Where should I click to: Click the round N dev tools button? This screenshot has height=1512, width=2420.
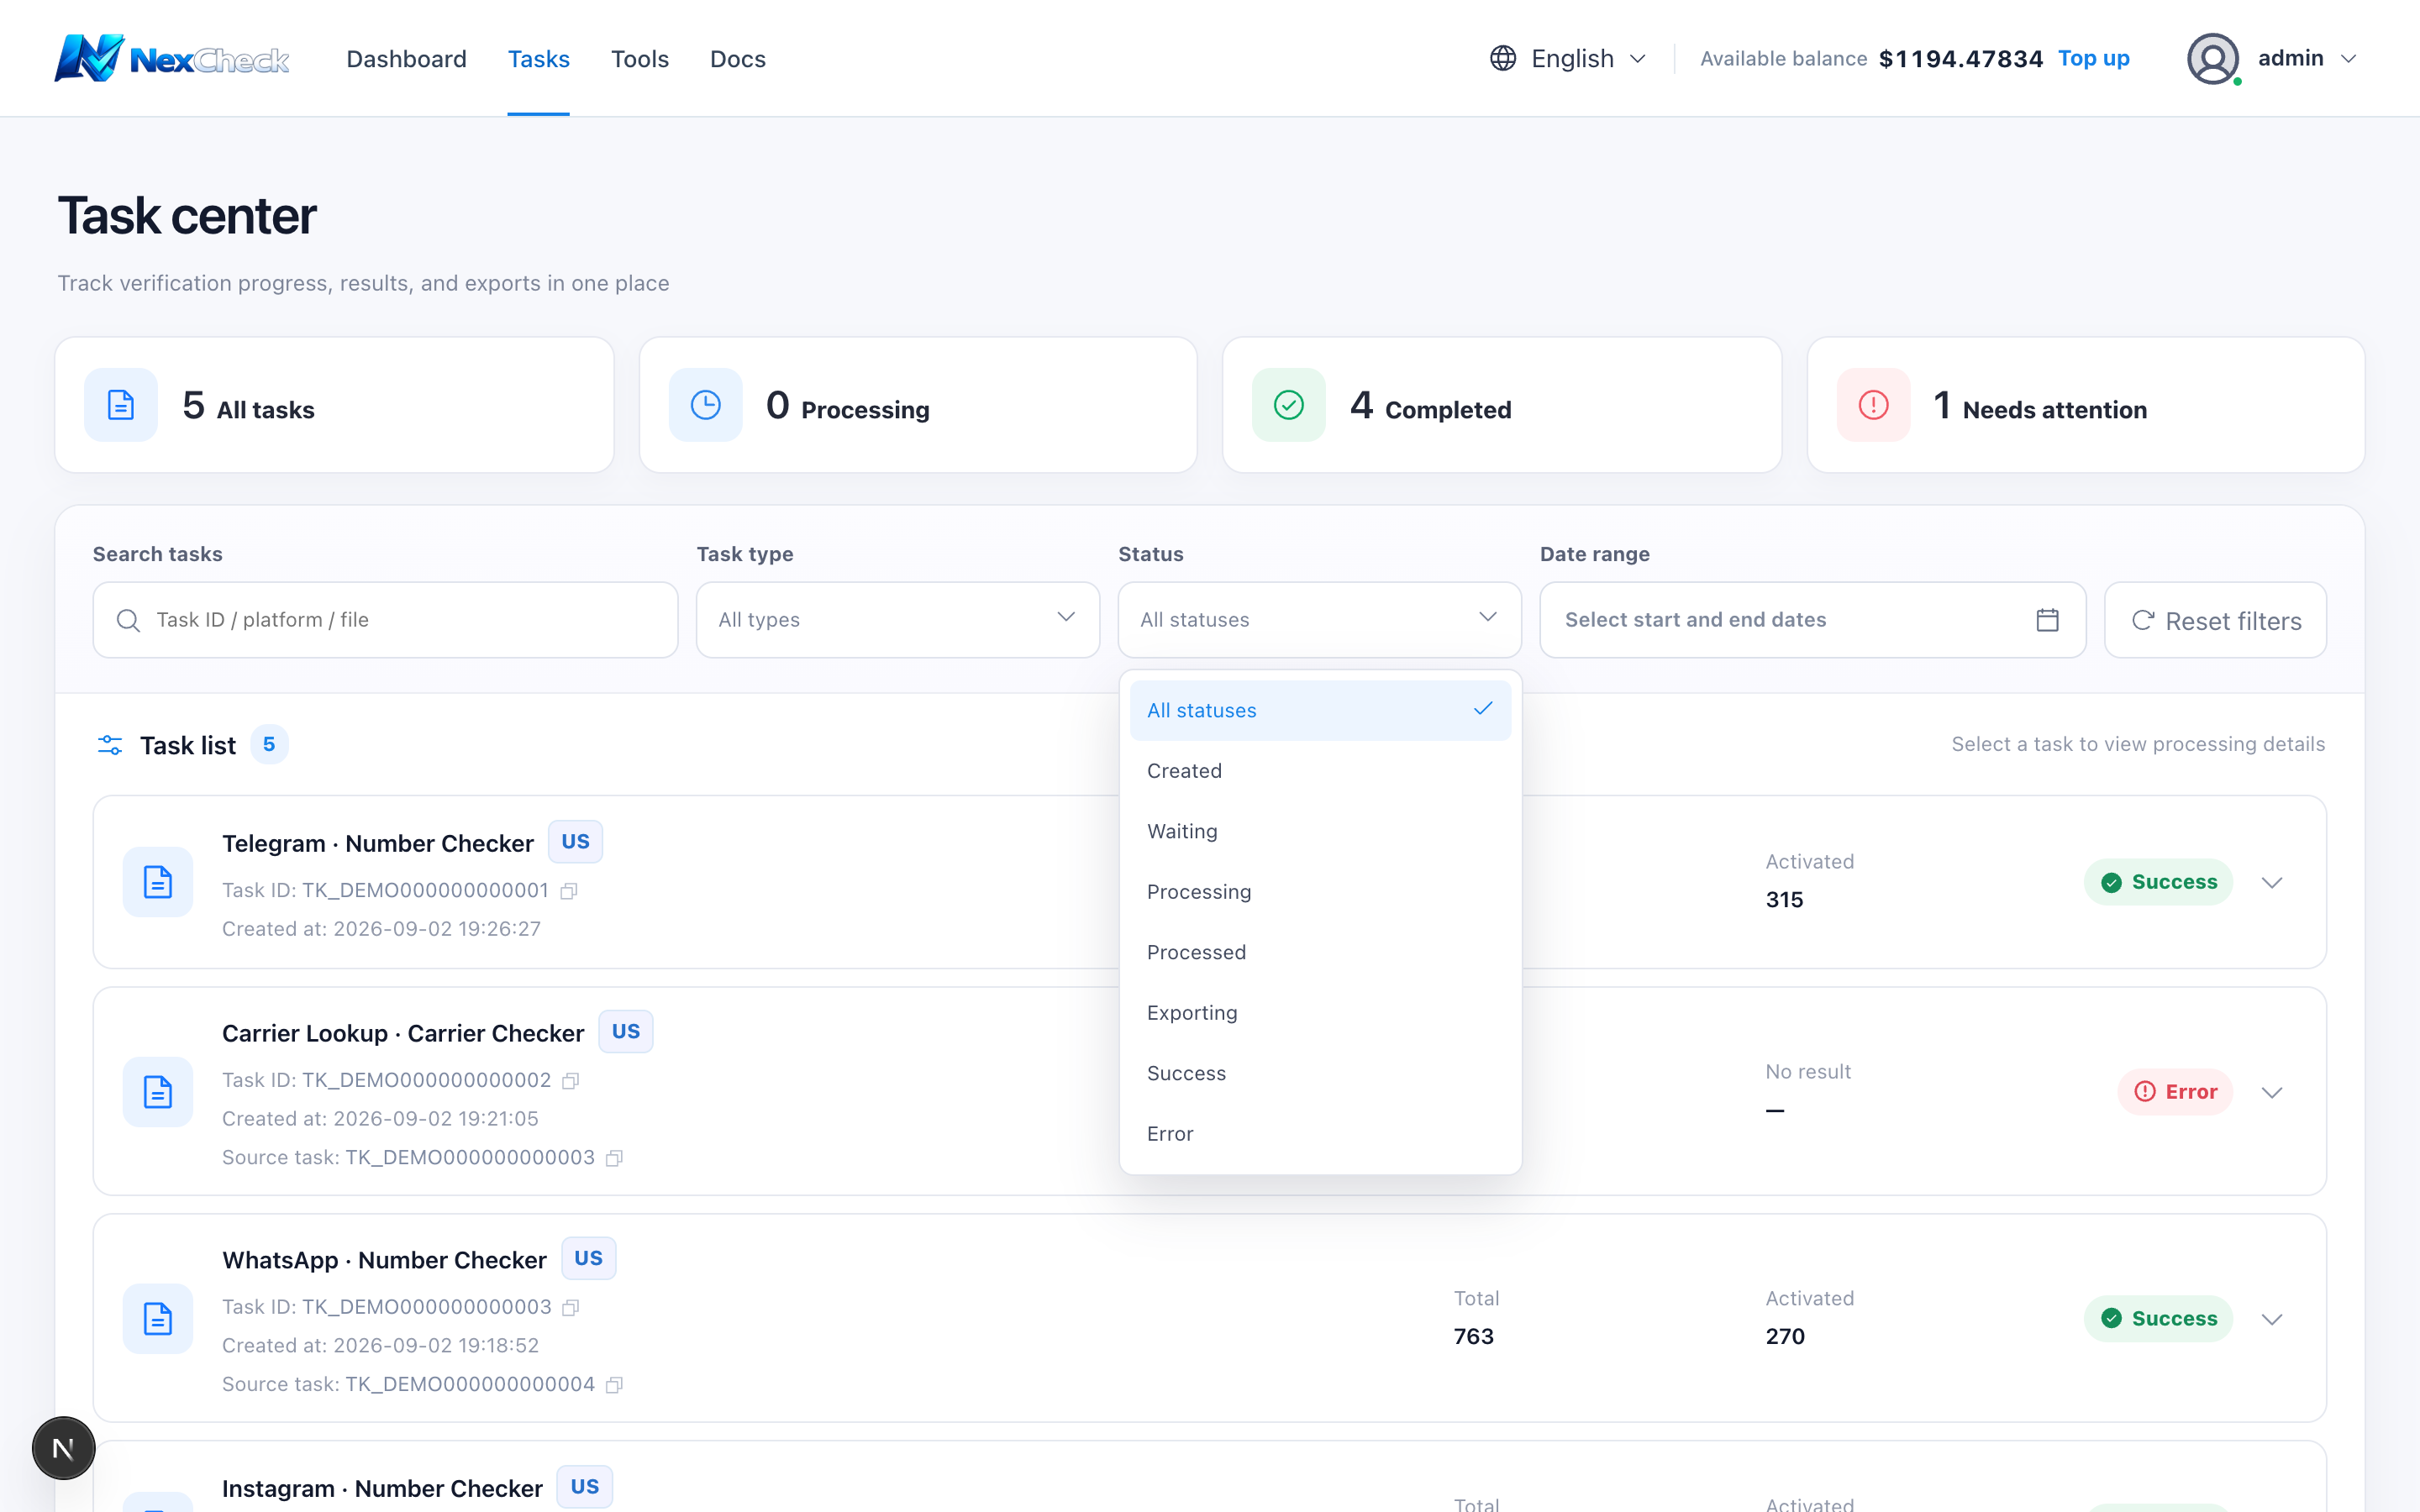tap(63, 1448)
